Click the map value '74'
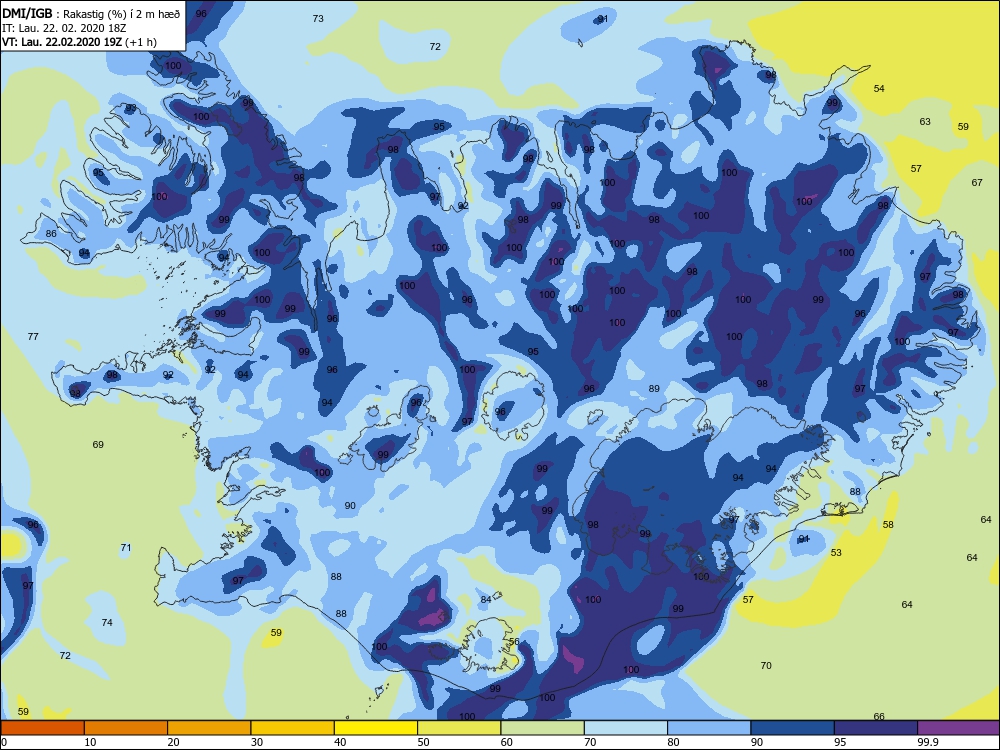This screenshot has height=750, width=1000. [107, 623]
